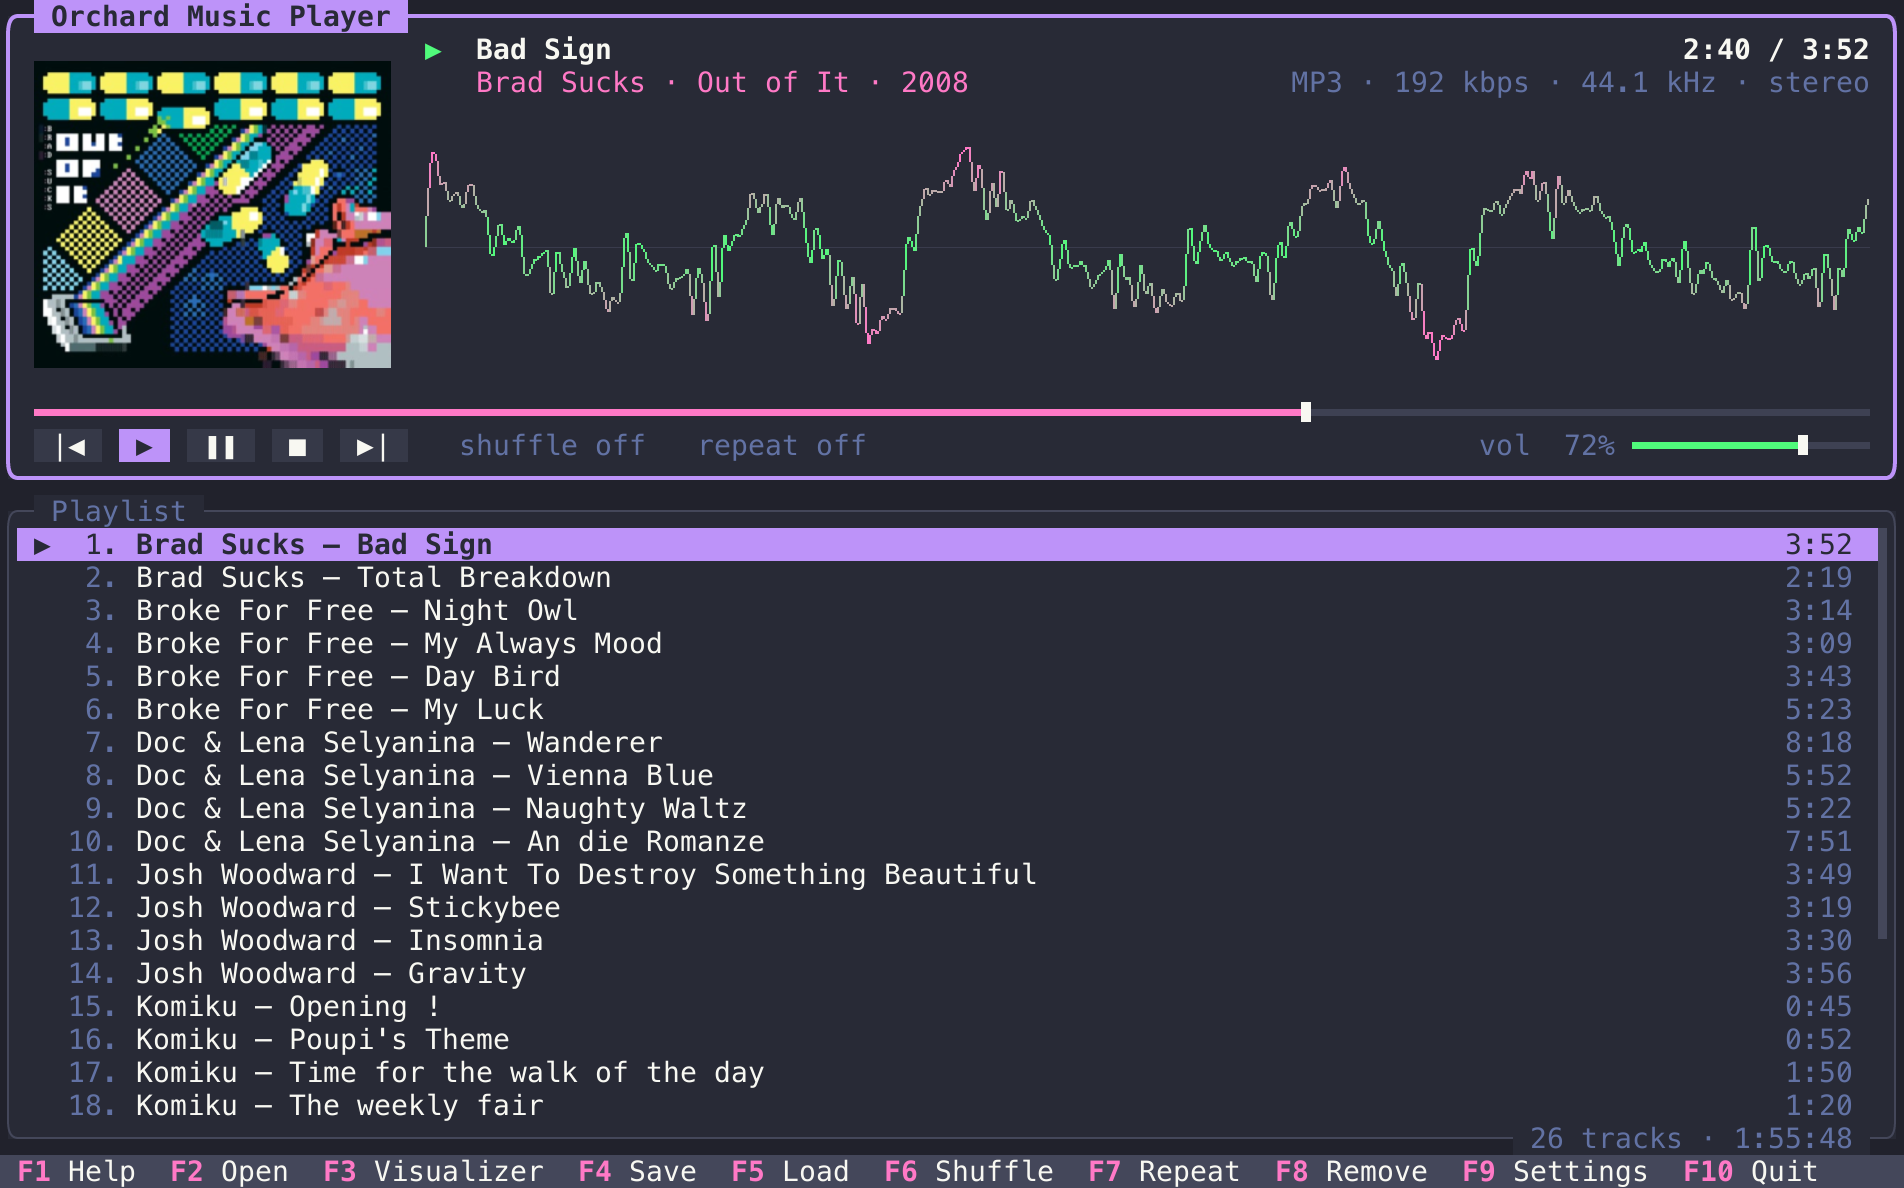Viewport: 1904px width, 1188px height.
Task: Adjust the green volume slider
Action: 1751,446
